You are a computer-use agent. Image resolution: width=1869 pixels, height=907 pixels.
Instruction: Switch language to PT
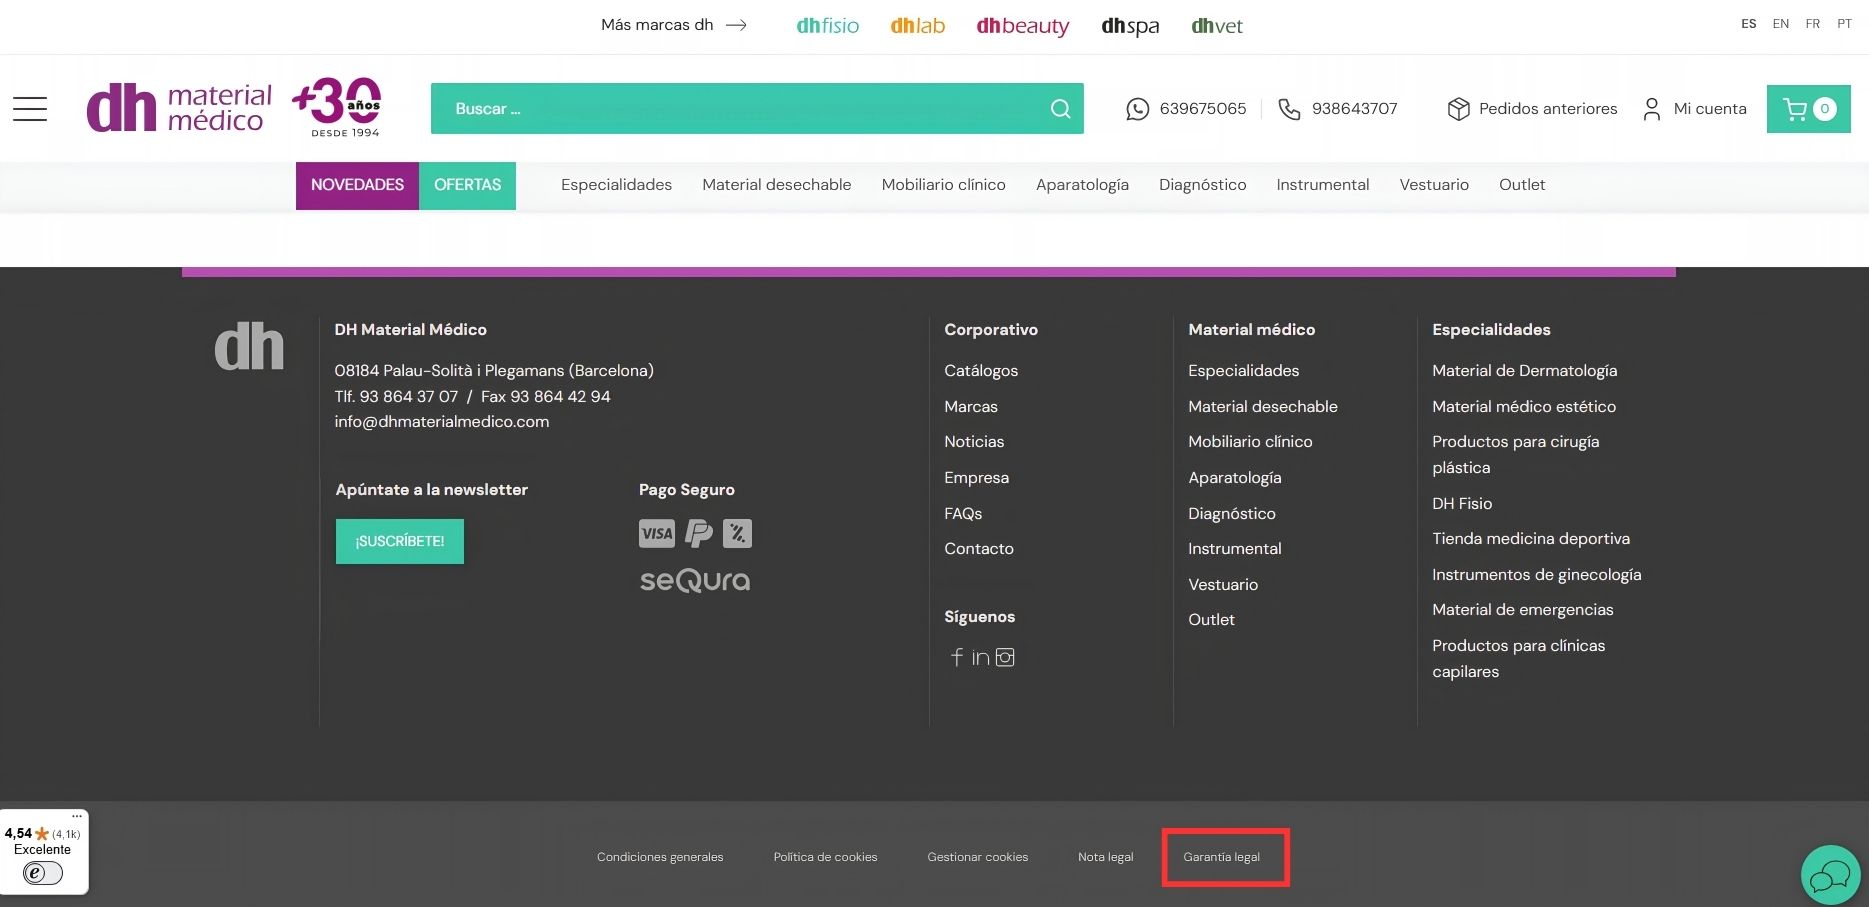tap(1845, 24)
